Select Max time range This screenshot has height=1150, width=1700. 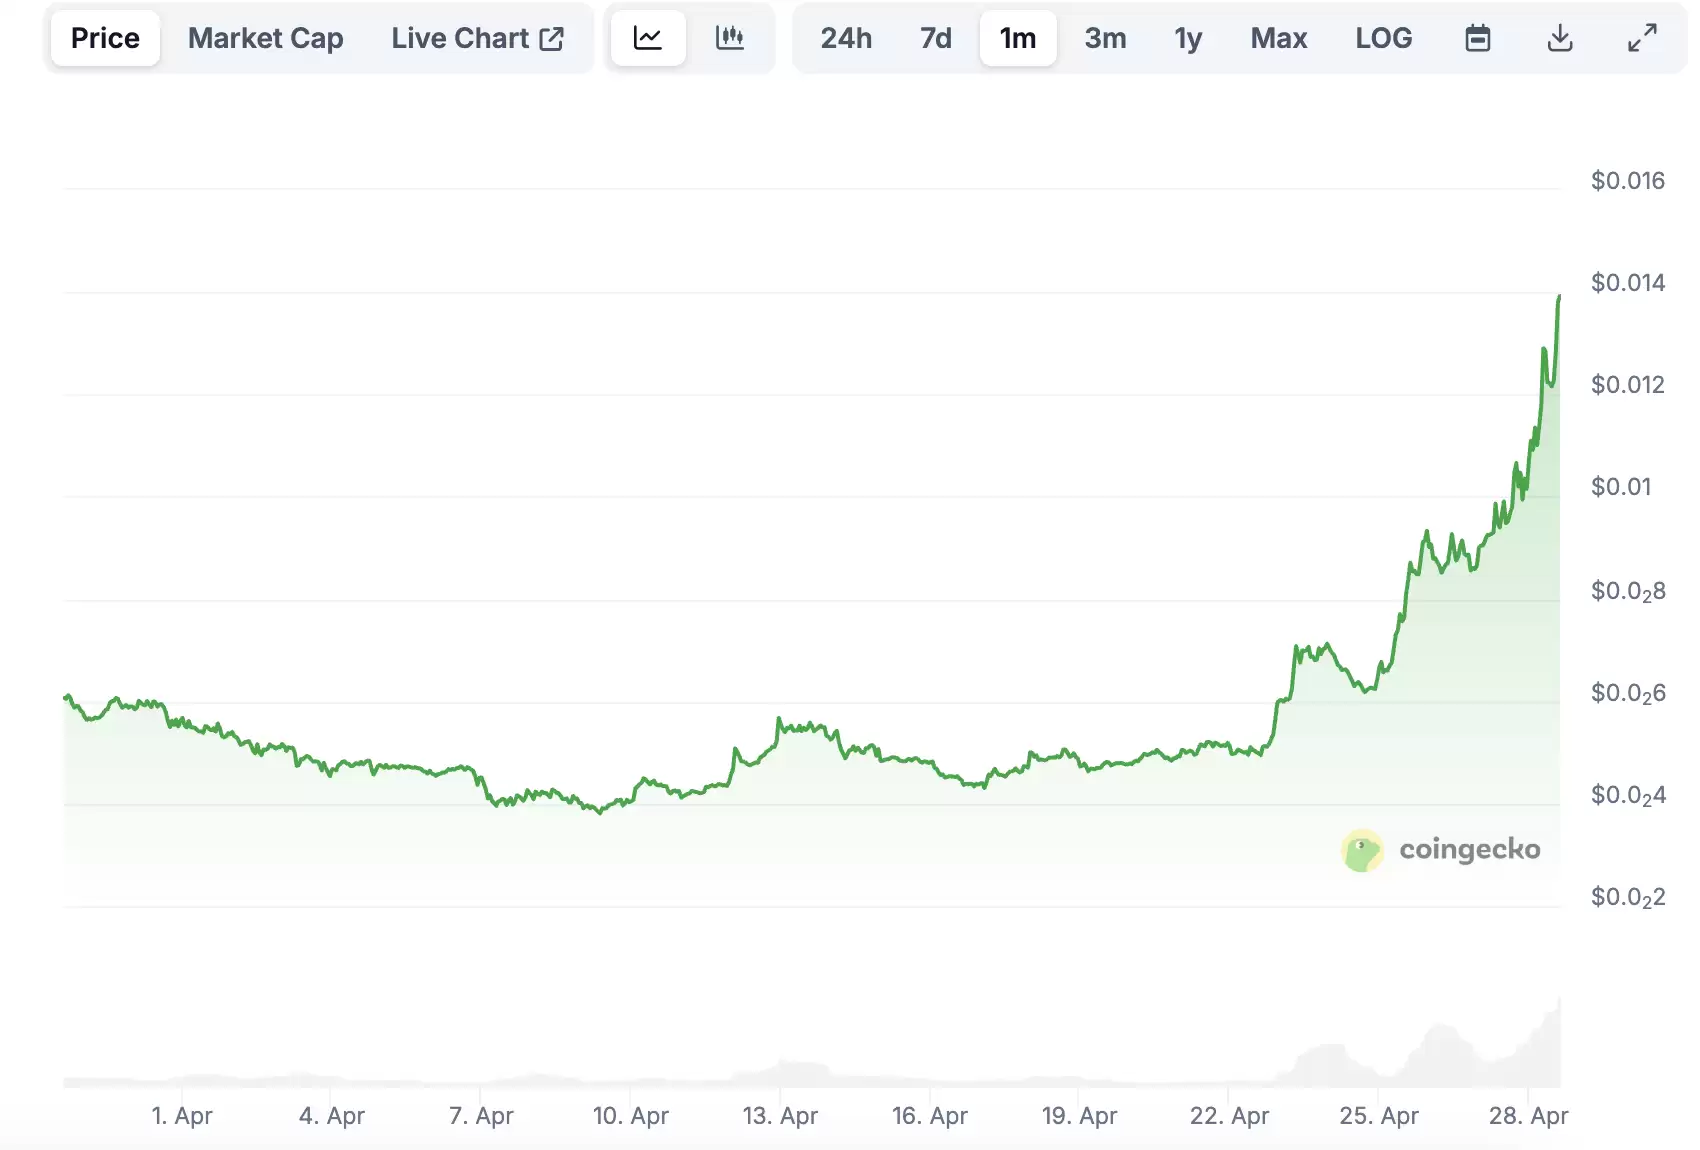[1278, 38]
